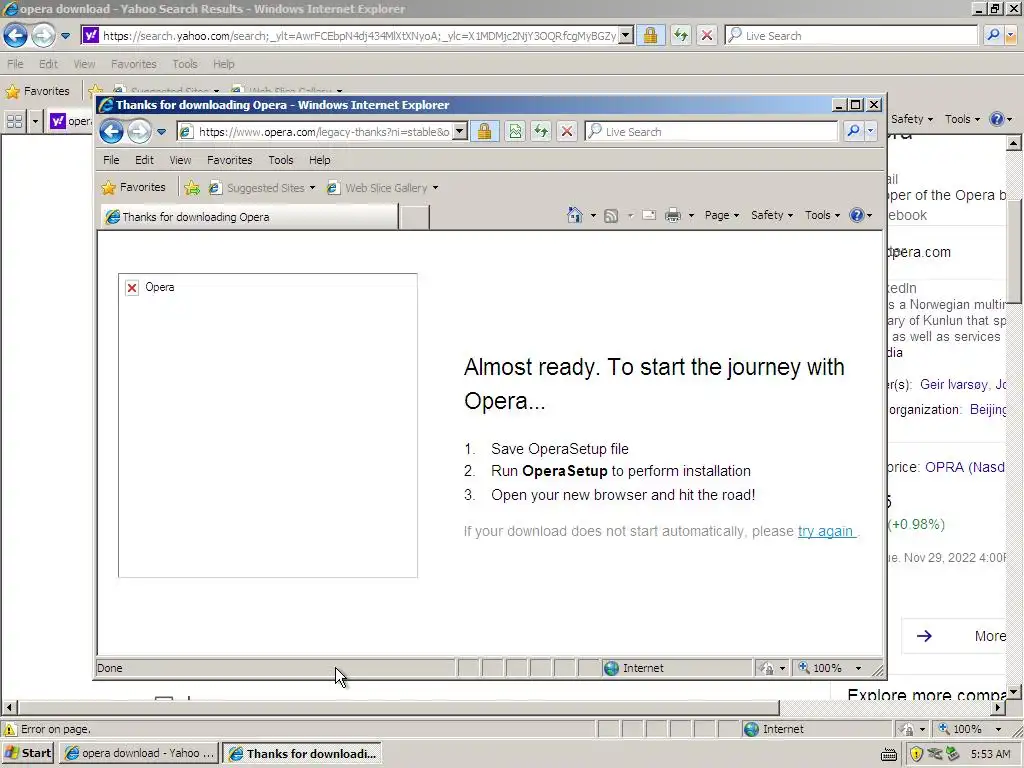Screen dimensions: 1024x768
Task: Switch to opera download - Yahoo taskbar item
Action: pos(139,753)
